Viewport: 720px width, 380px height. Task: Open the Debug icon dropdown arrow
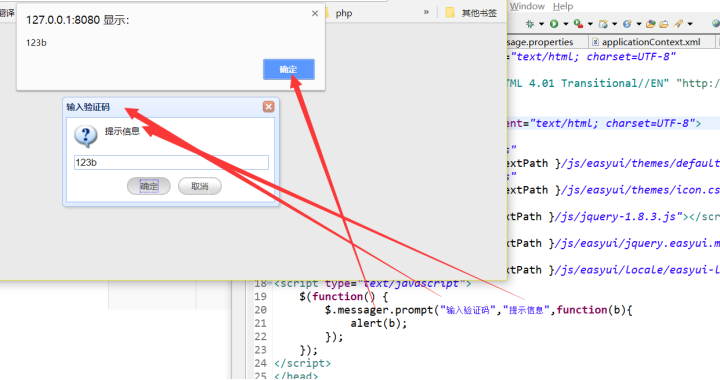tap(541, 24)
